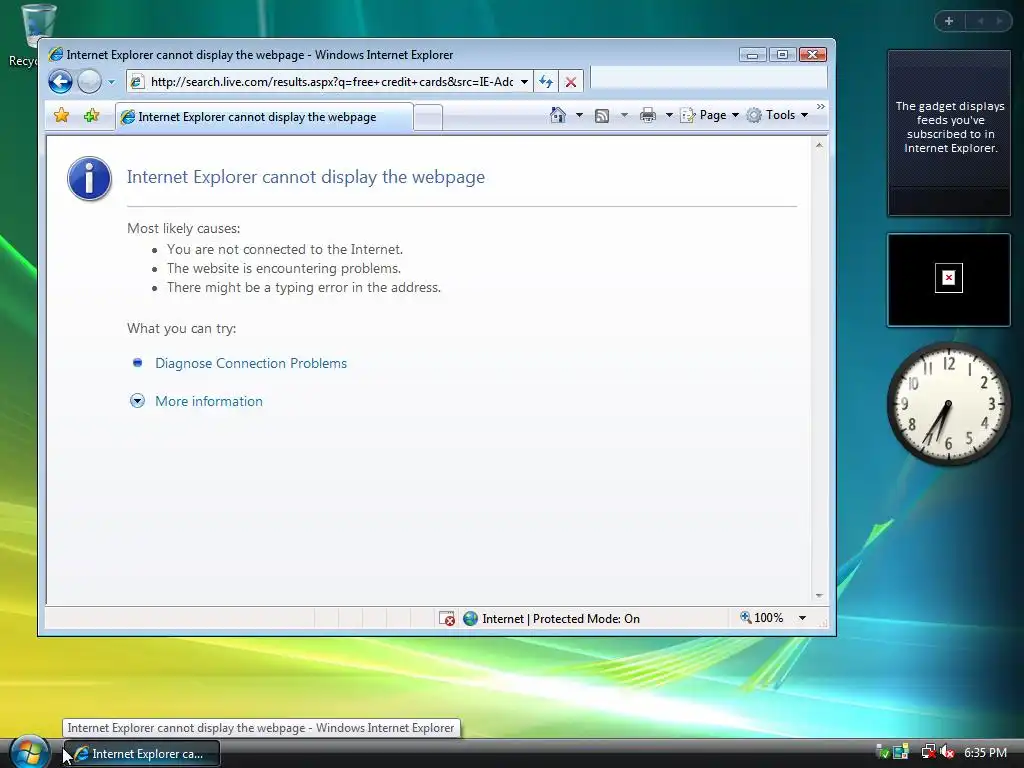
Task: Click the muted volume tray icon
Action: pyautogui.click(x=947, y=752)
